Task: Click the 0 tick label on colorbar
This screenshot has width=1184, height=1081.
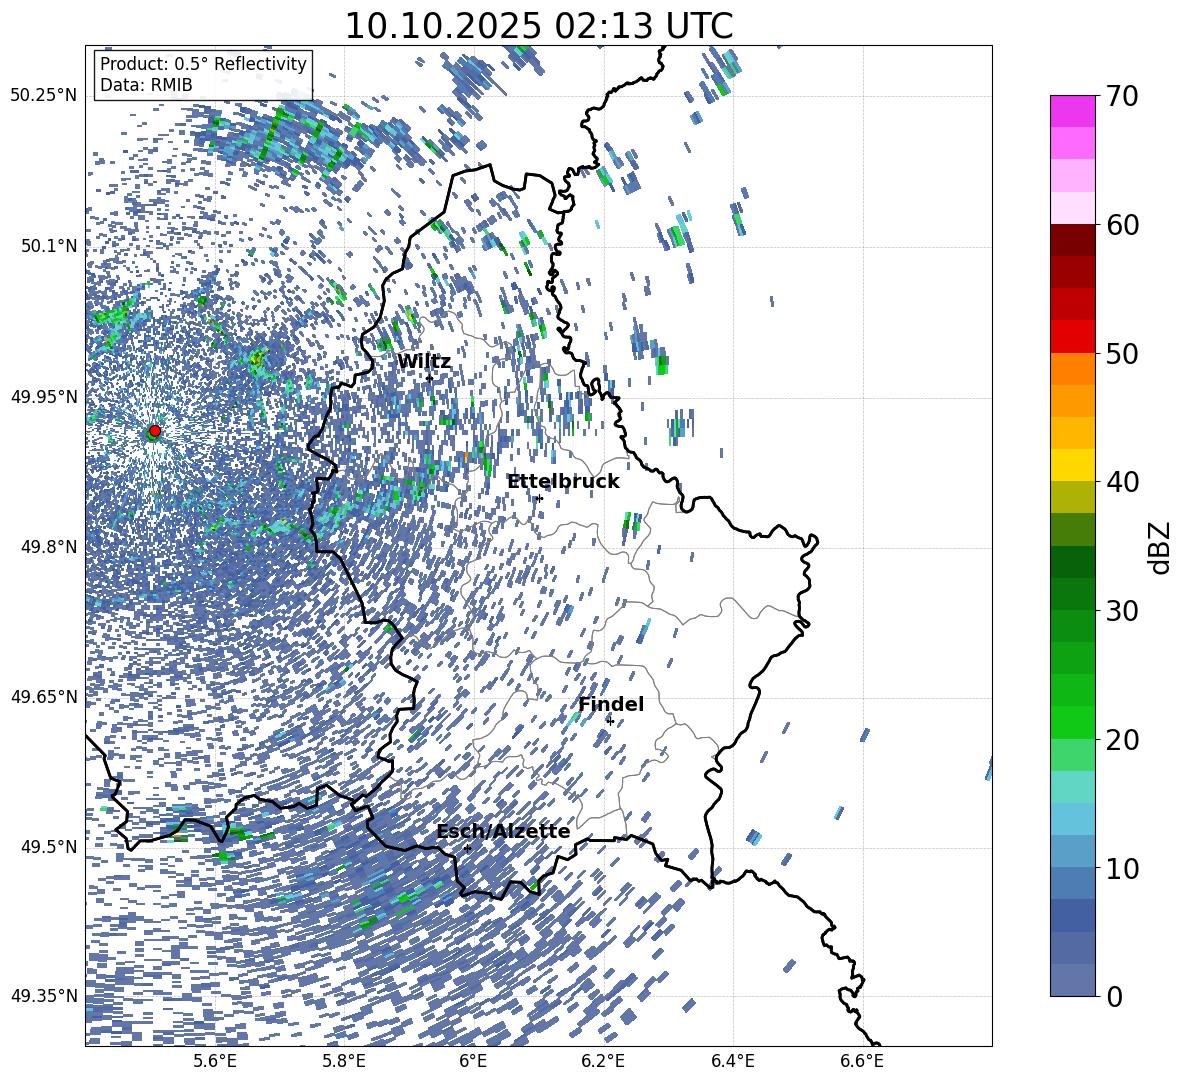Action: (1113, 997)
